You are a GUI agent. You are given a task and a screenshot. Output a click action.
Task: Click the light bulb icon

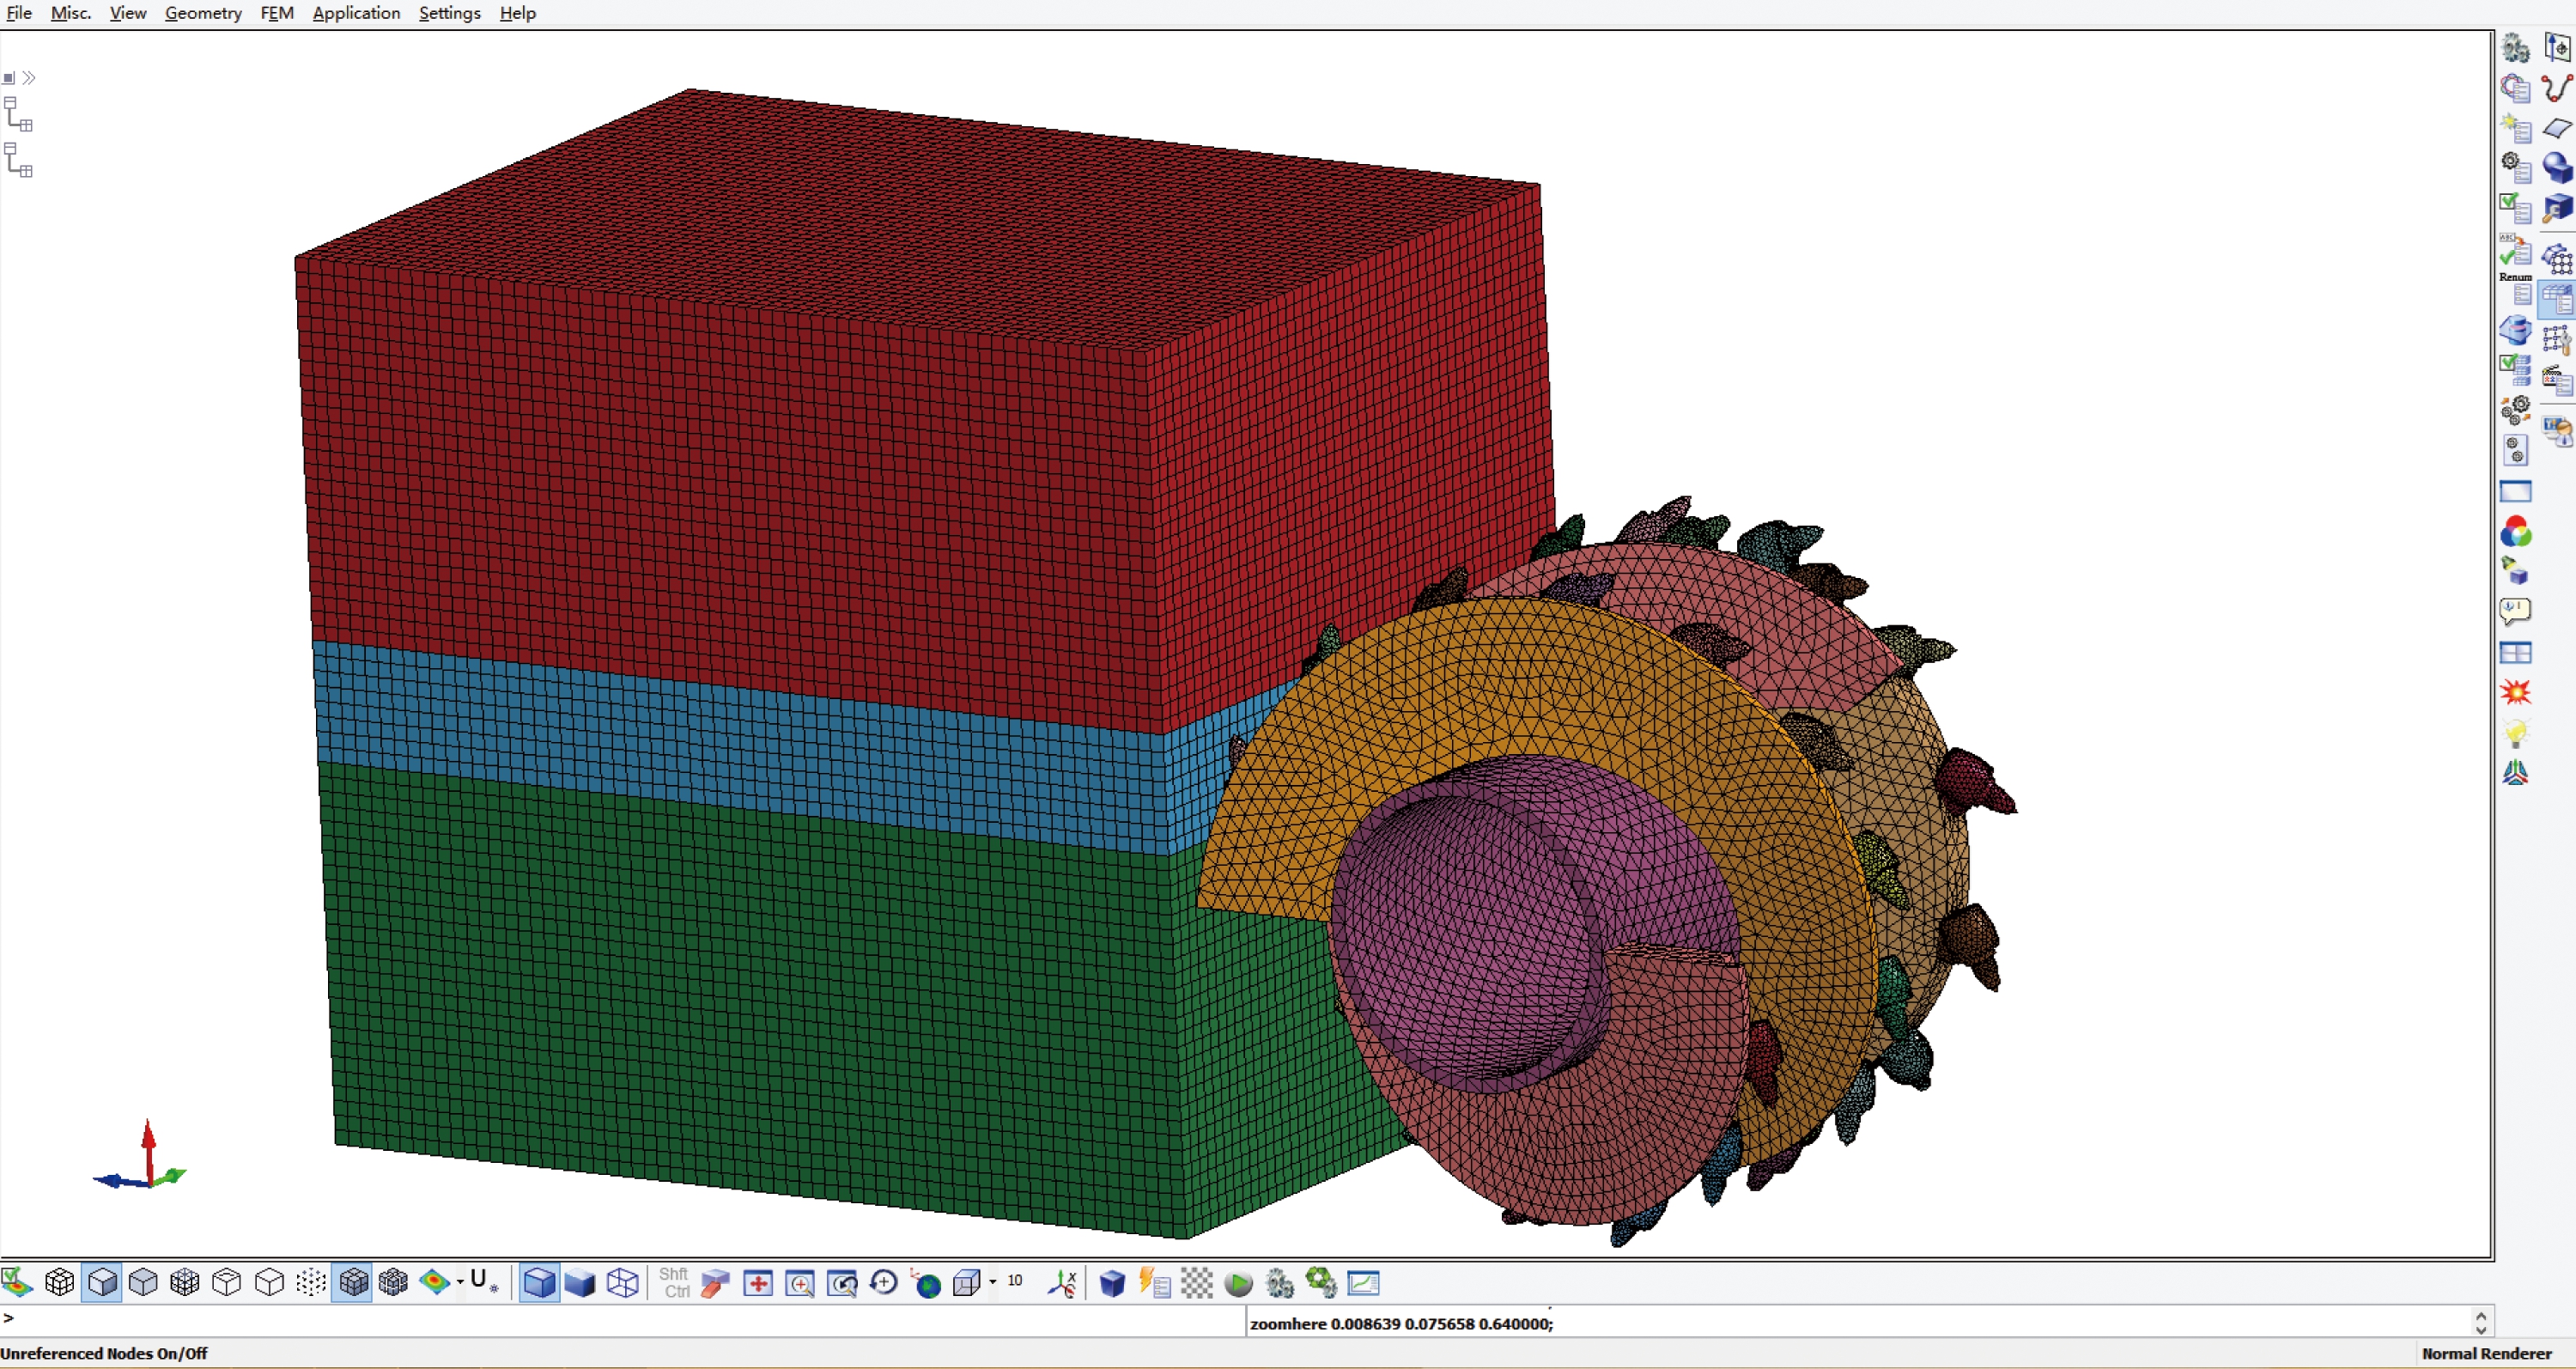coord(2515,733)
